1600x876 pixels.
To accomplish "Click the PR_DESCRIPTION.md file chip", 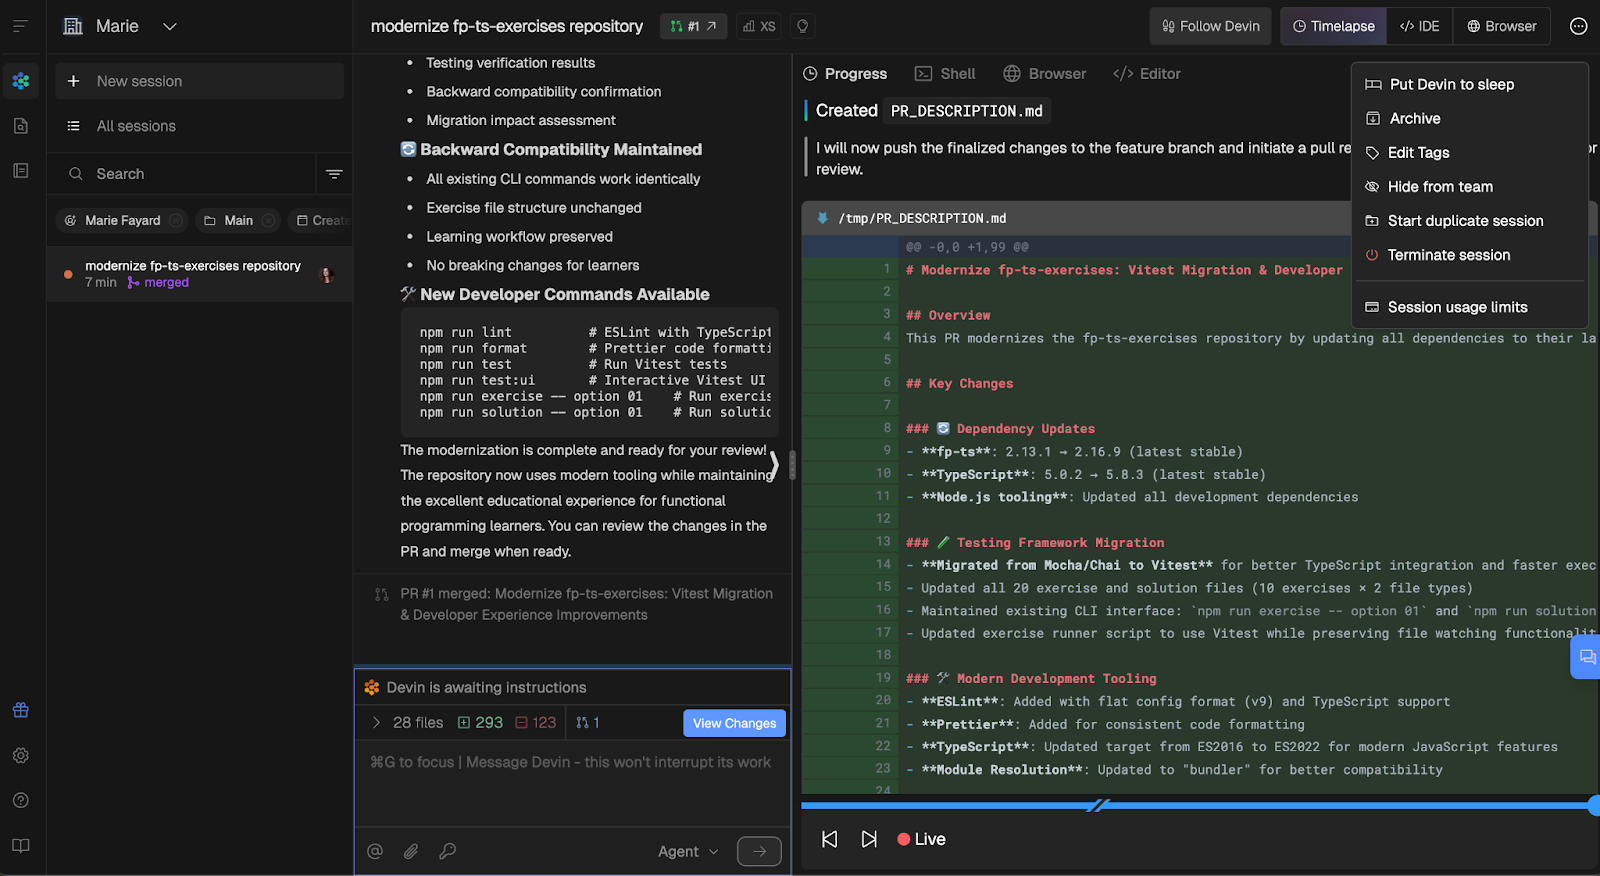I will [x=966, y=111].
